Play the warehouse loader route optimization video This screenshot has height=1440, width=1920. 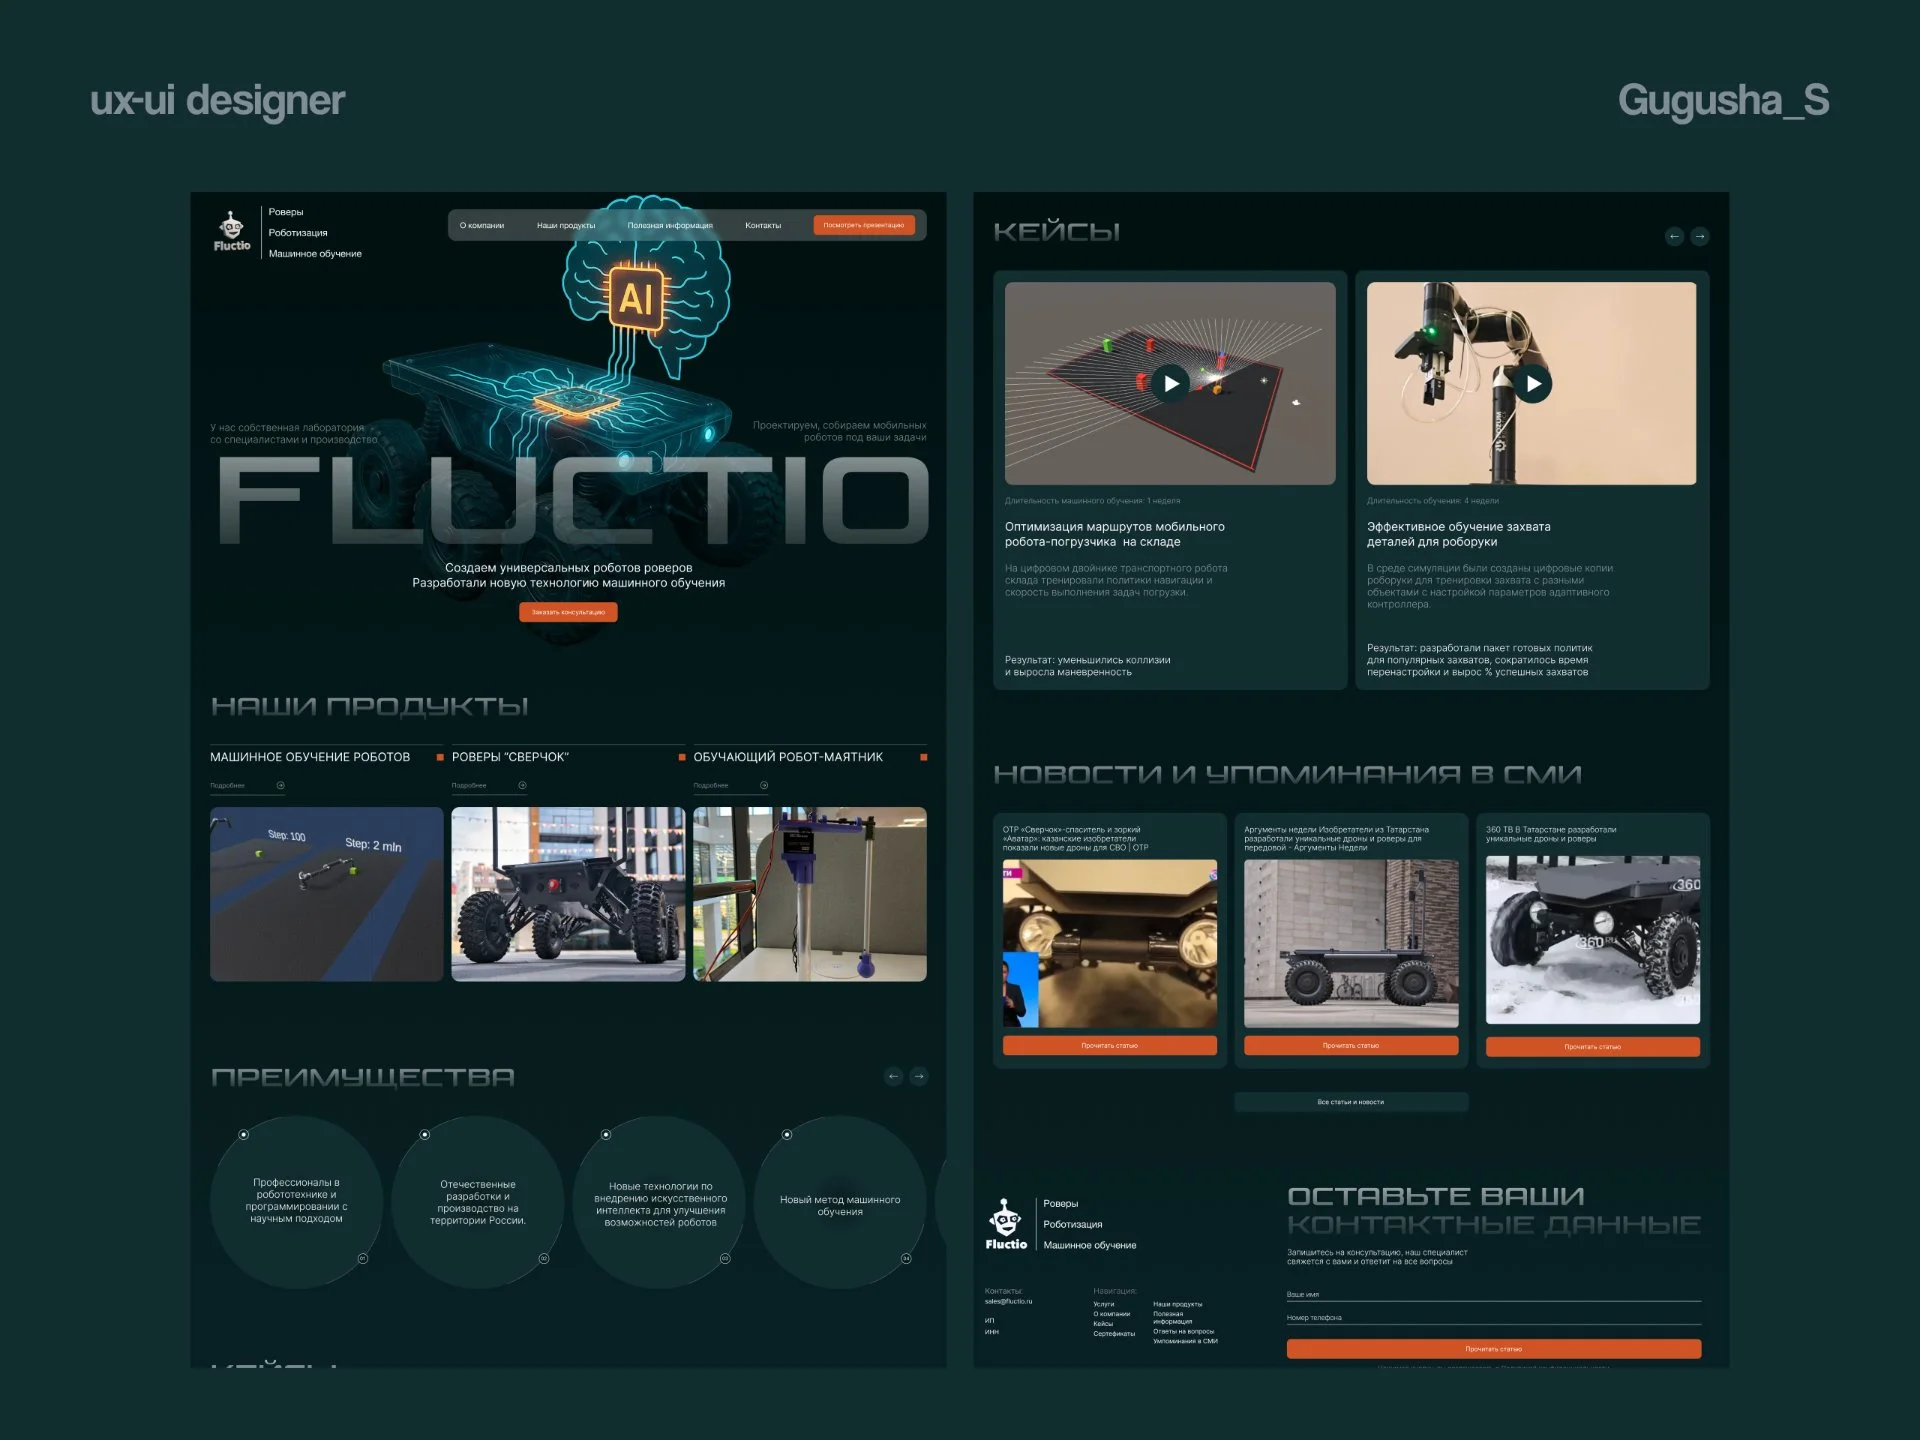coord(1170,384)
